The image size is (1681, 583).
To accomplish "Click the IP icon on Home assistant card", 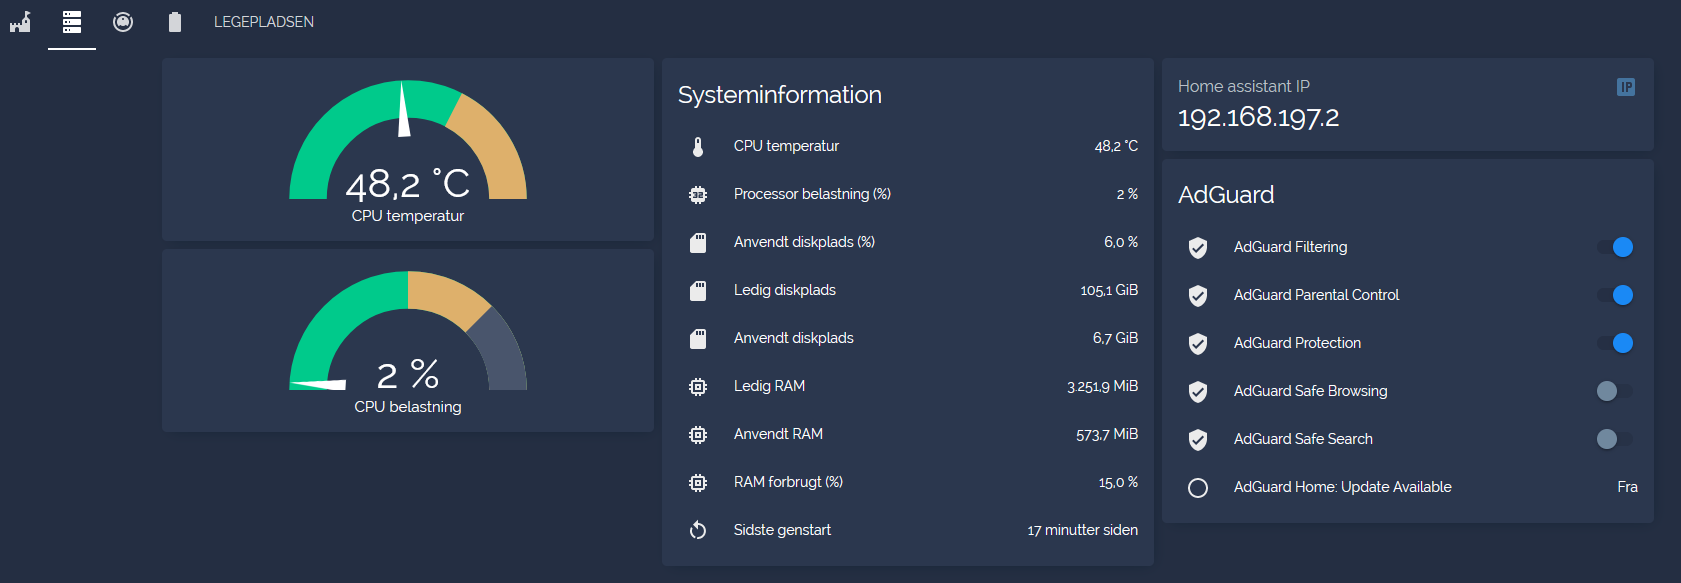I will pyautogui.click(x=1626, y=87).
